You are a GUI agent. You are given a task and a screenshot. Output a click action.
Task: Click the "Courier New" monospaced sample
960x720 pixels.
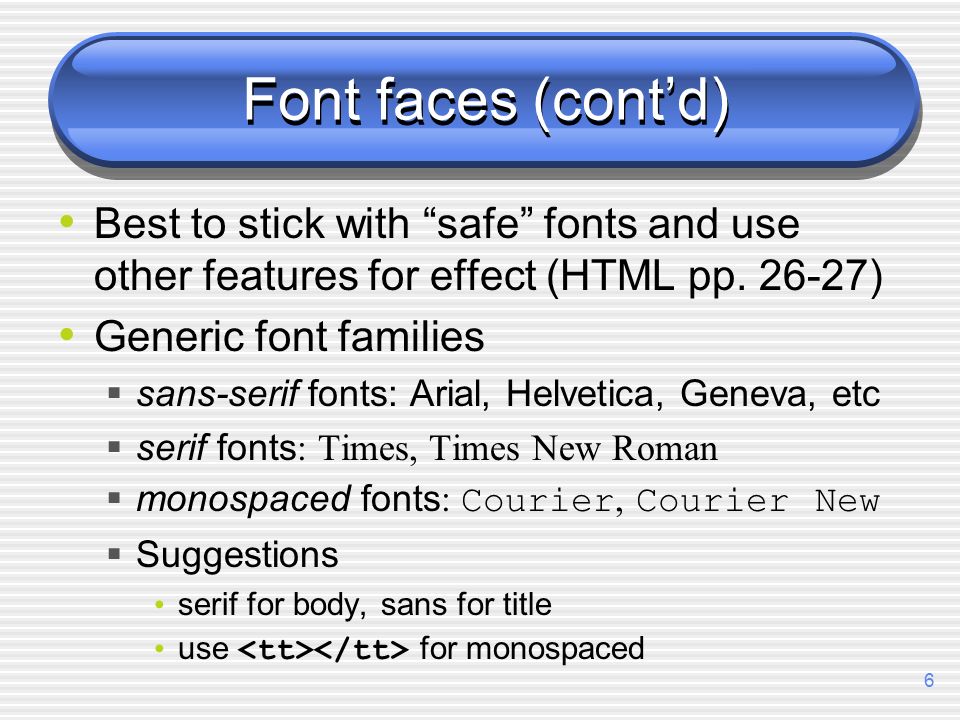click(758, 501)
